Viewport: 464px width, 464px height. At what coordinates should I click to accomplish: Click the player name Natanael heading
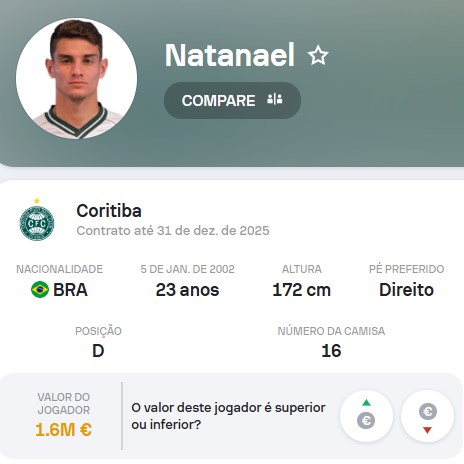click(x=230, y=55)
